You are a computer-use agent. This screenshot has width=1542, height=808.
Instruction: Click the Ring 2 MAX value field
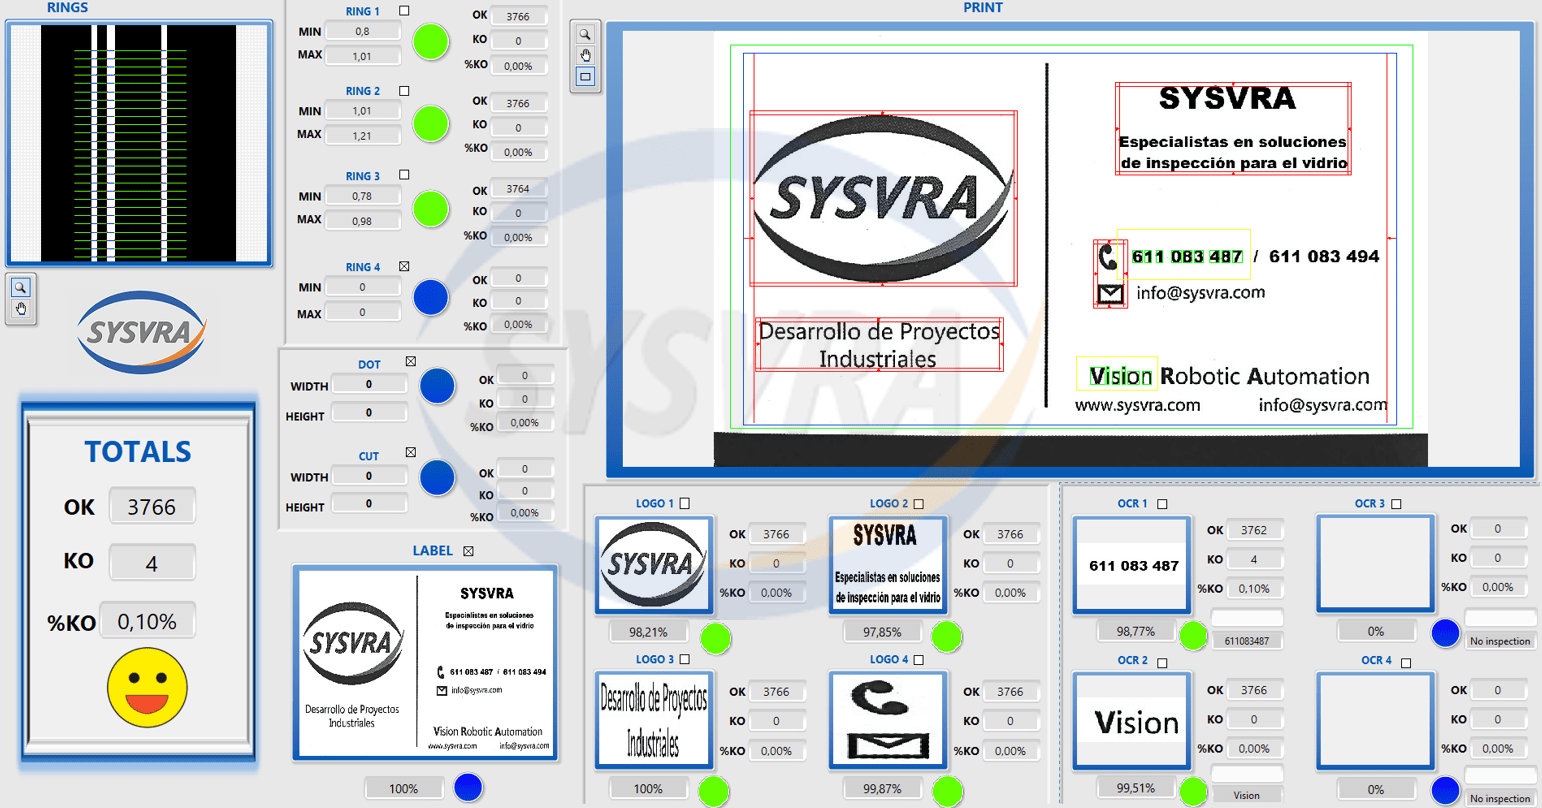point(363,135)
